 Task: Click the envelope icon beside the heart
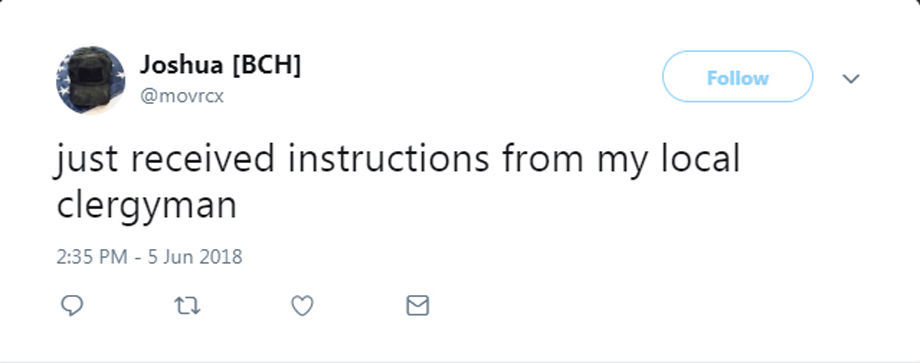pos(418,306)
